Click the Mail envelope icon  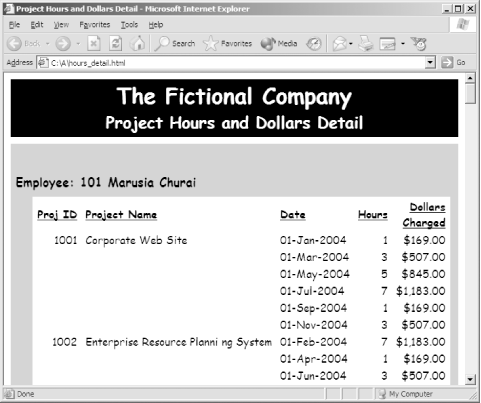[x=339, y=44]
